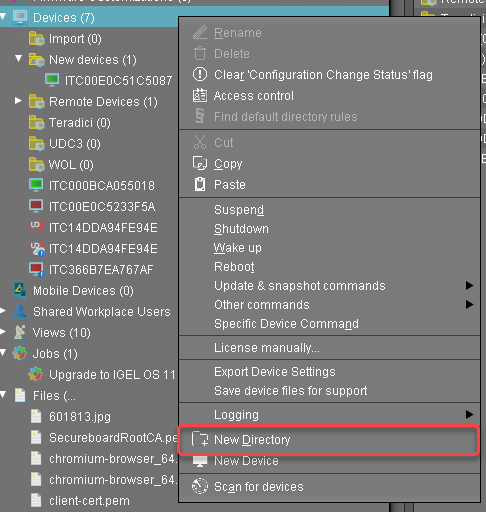Image resolution: width=486 pixels, height=512 pixels.
Task: Open the Logging submenu arrow
Action: point(469,414)
